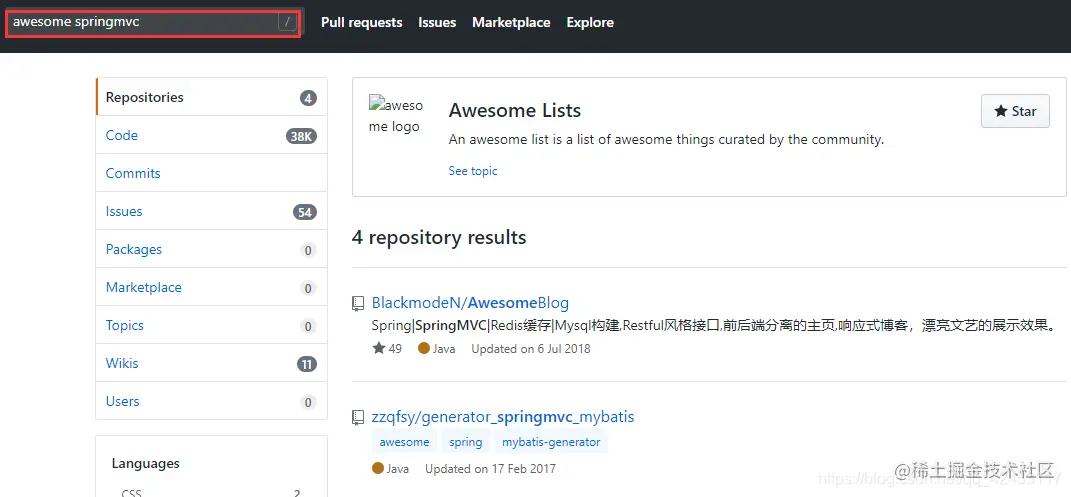Go to Explore in the header
Viewport: 1071px width, 497px height.
coord(590,23)
